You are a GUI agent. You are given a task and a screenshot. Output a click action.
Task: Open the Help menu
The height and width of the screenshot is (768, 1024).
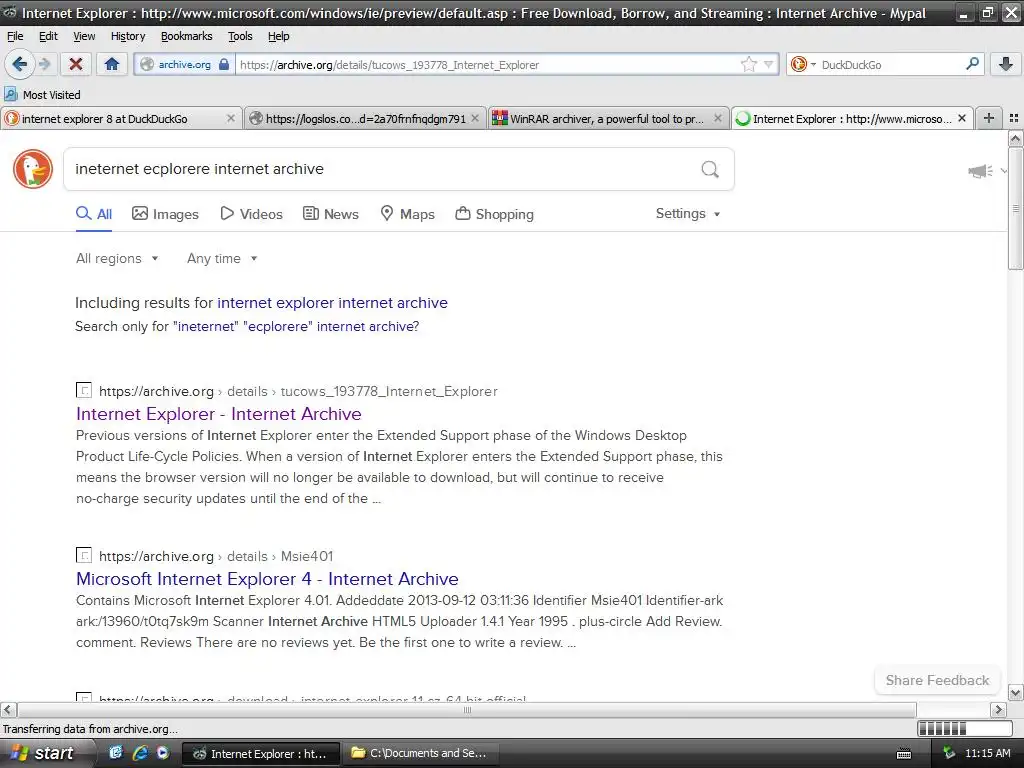coord(278,36)
